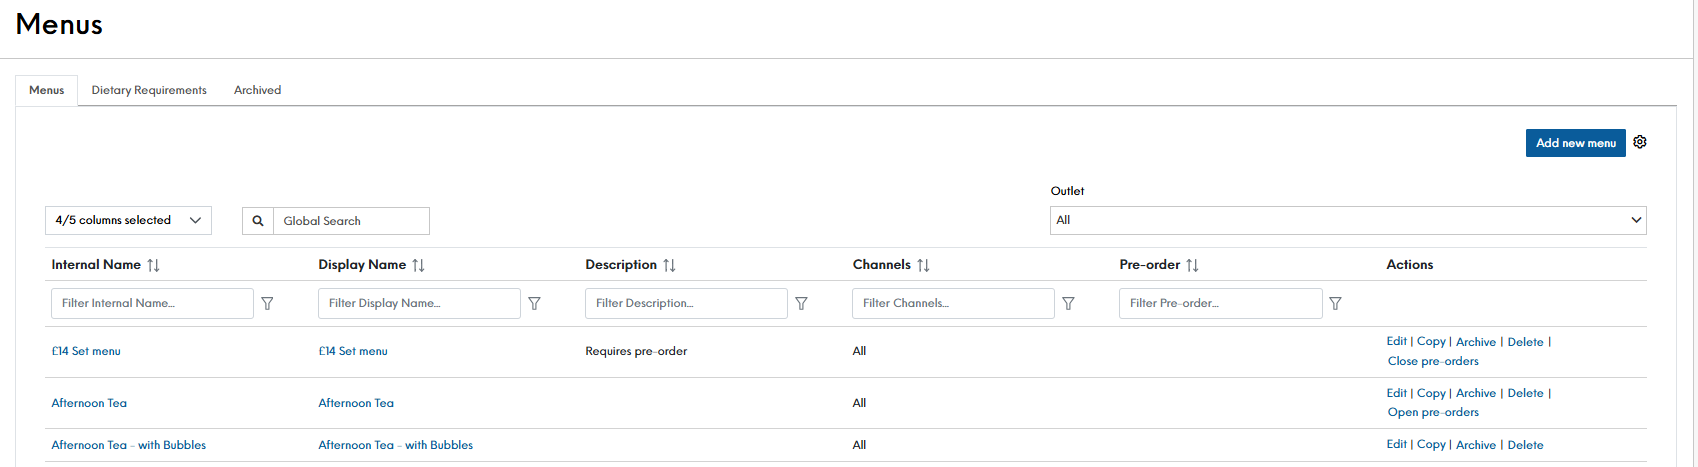Close pre-orders for £14 Set menu

(x=1432, y=361)
